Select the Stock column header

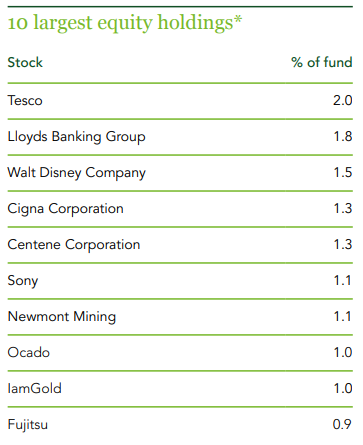coord(25,62)
